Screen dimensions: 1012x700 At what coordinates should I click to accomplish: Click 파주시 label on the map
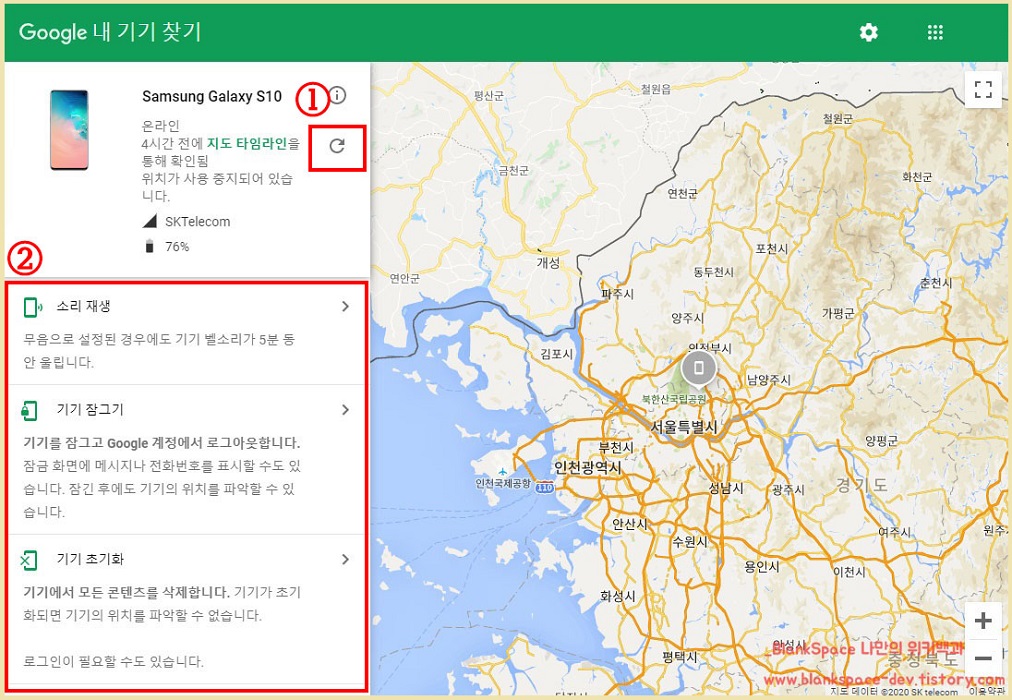(617, 294)
